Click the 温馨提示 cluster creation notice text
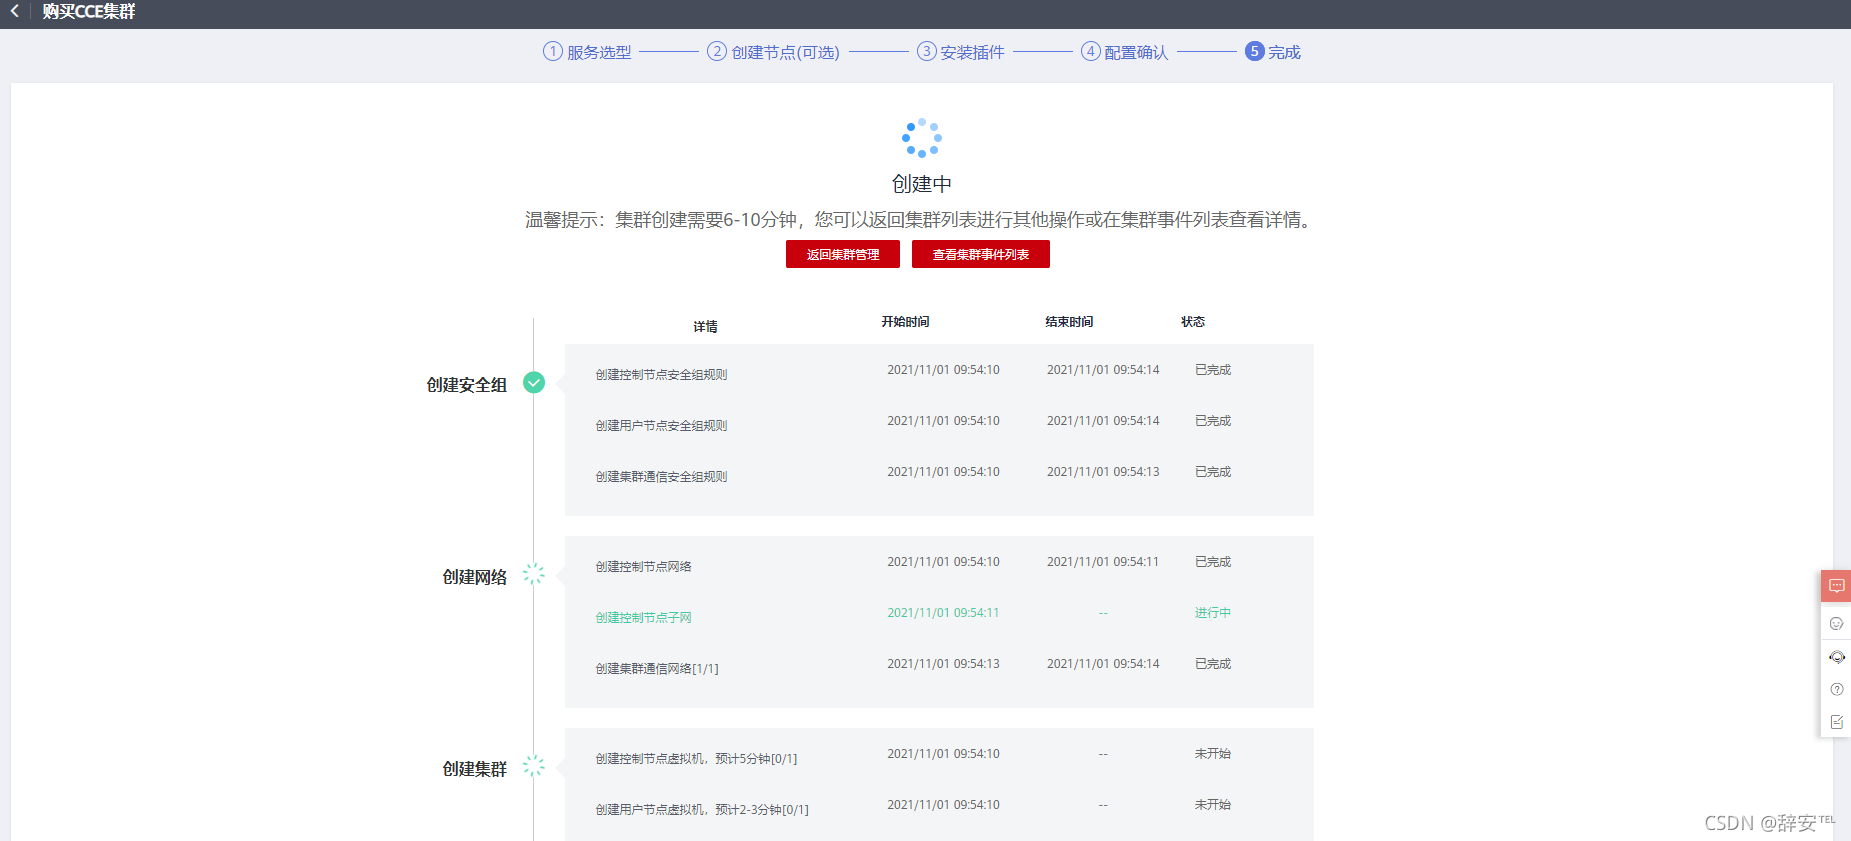Image resolution: width=1851 pixels, height=841 pixels. [x=920, y=220]
